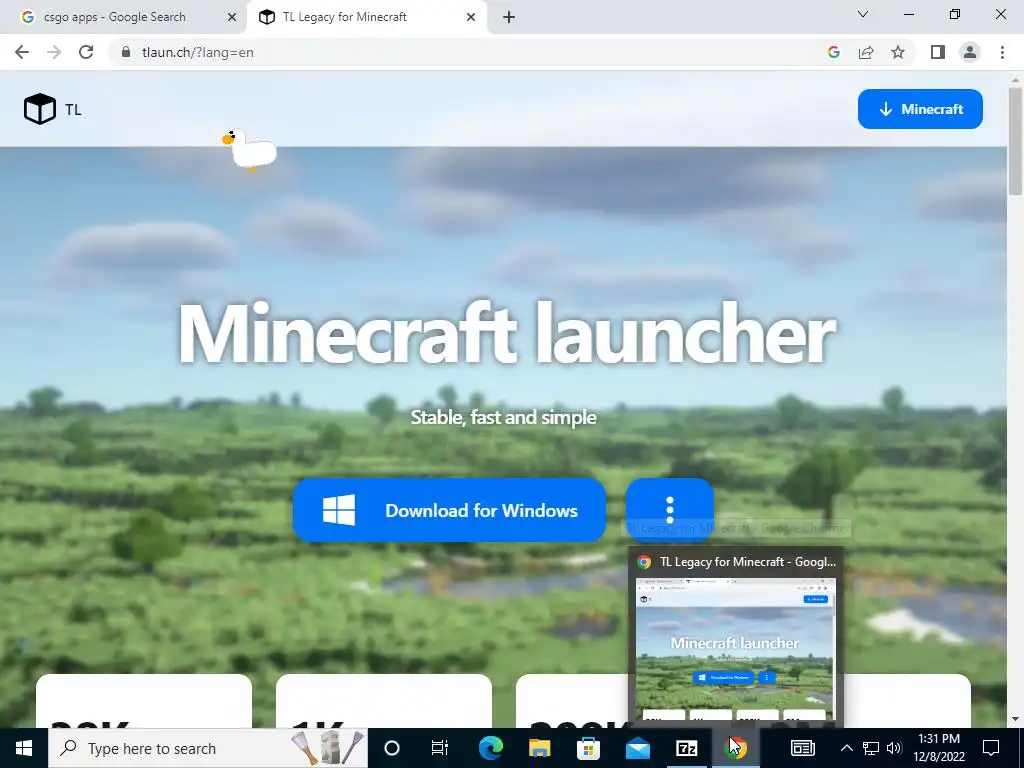The width and height of the screenshot is (1024, 768).
Task: Go back to previous page
Action: click(x=22, y=52)
